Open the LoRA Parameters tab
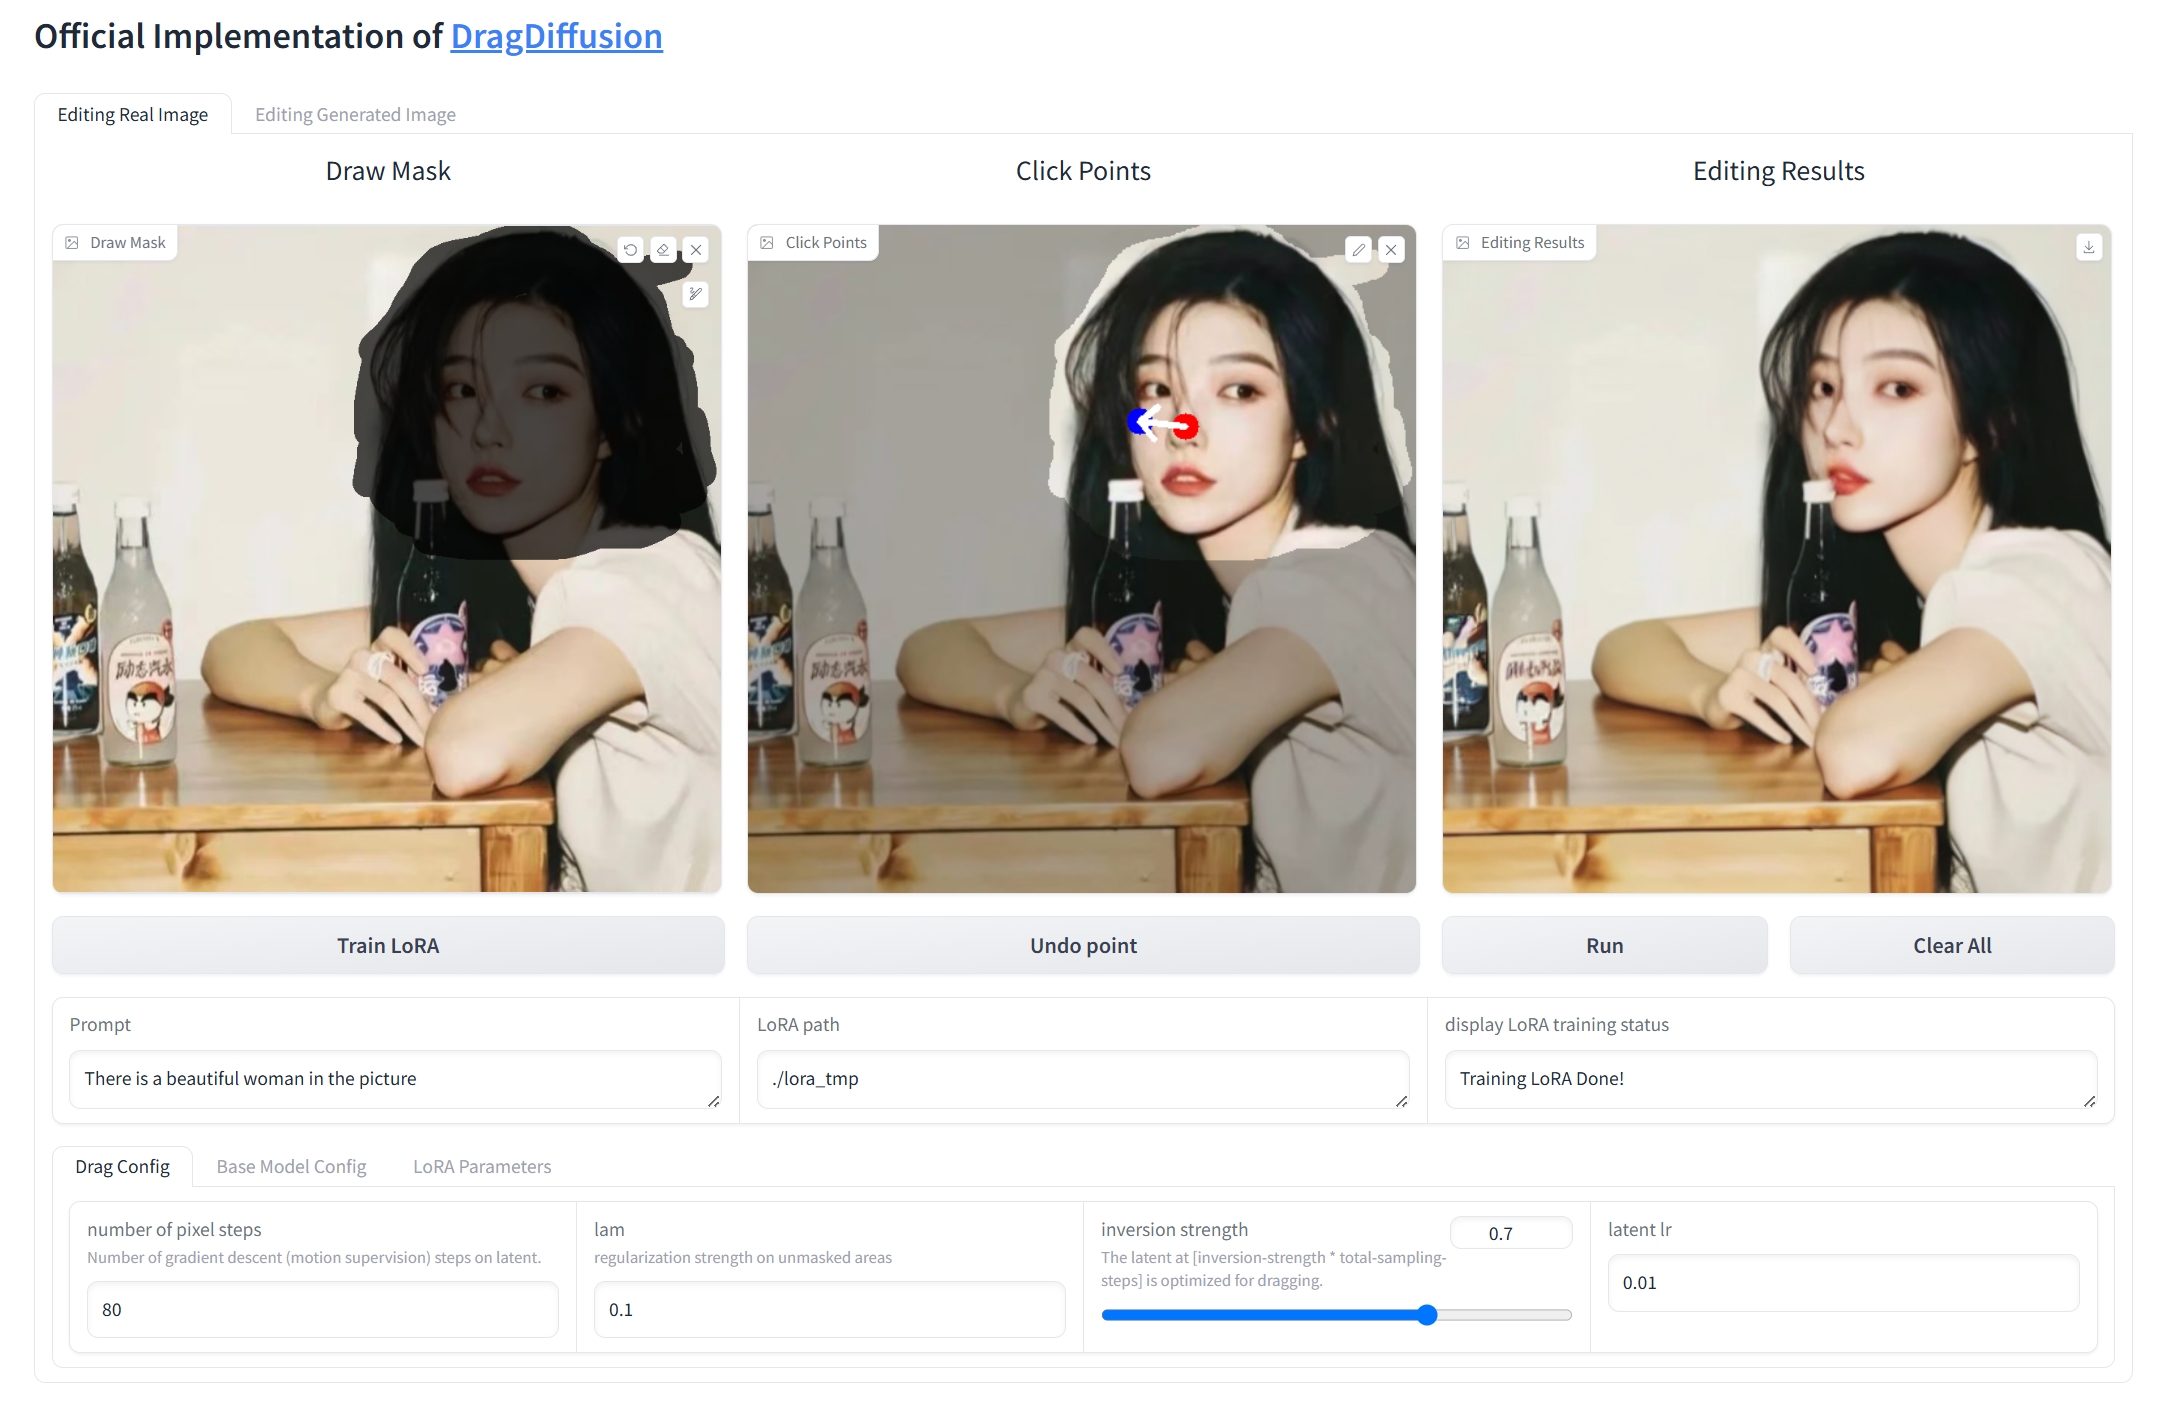Image resolution: width=2167 pixels, height=1405 pixels. tap(482, 1167)
